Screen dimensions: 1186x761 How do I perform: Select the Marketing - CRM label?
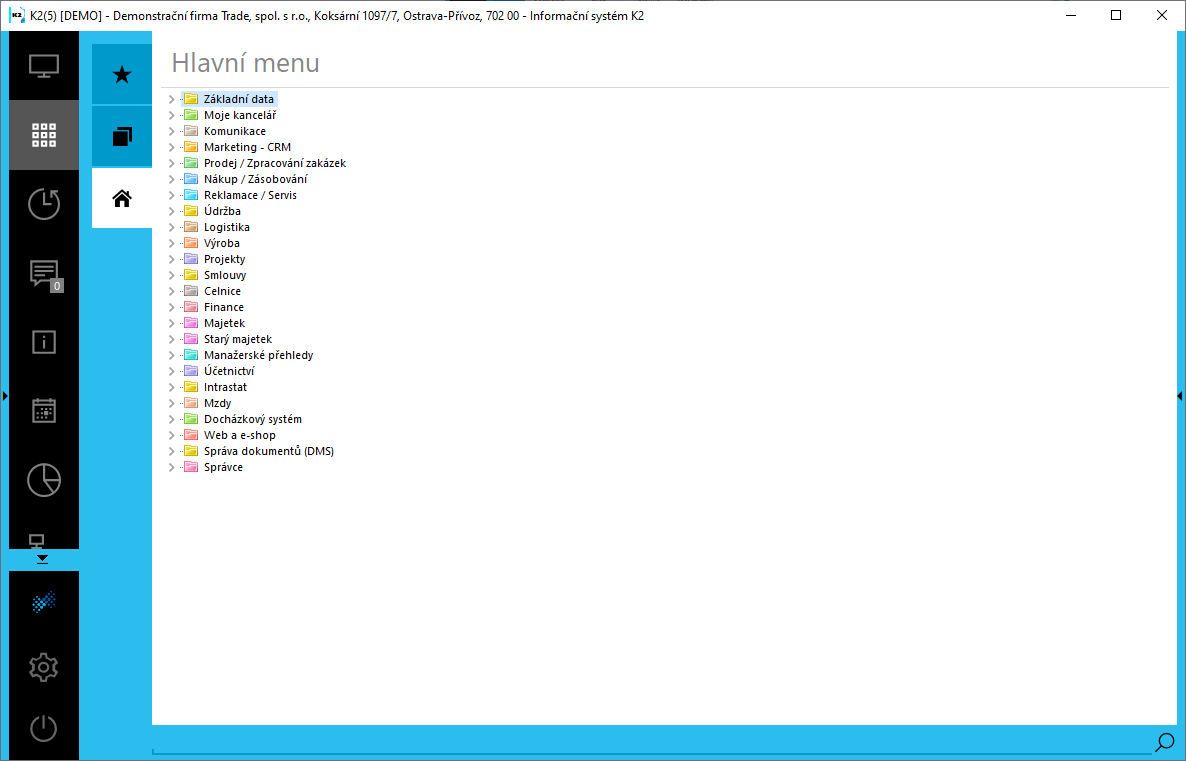pos(247,147)
